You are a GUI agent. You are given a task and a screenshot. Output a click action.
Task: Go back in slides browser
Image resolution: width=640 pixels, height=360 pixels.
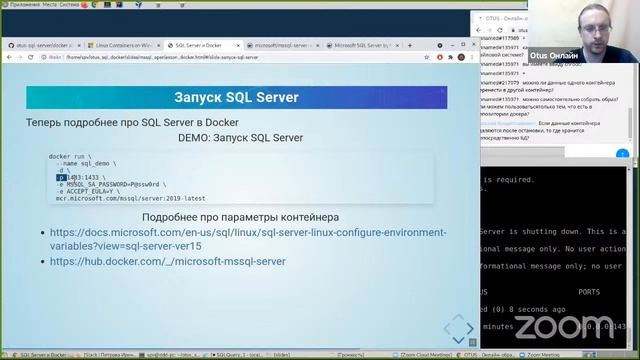[9, 58]
